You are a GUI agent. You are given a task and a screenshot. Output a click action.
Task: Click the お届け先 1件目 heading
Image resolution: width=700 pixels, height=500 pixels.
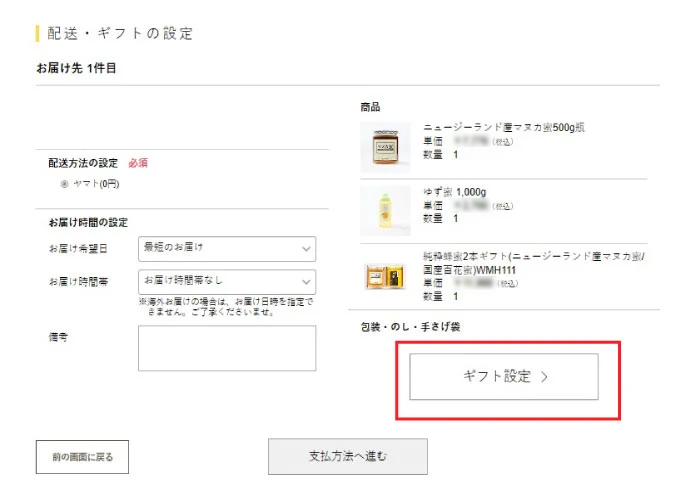pos(77,68)
